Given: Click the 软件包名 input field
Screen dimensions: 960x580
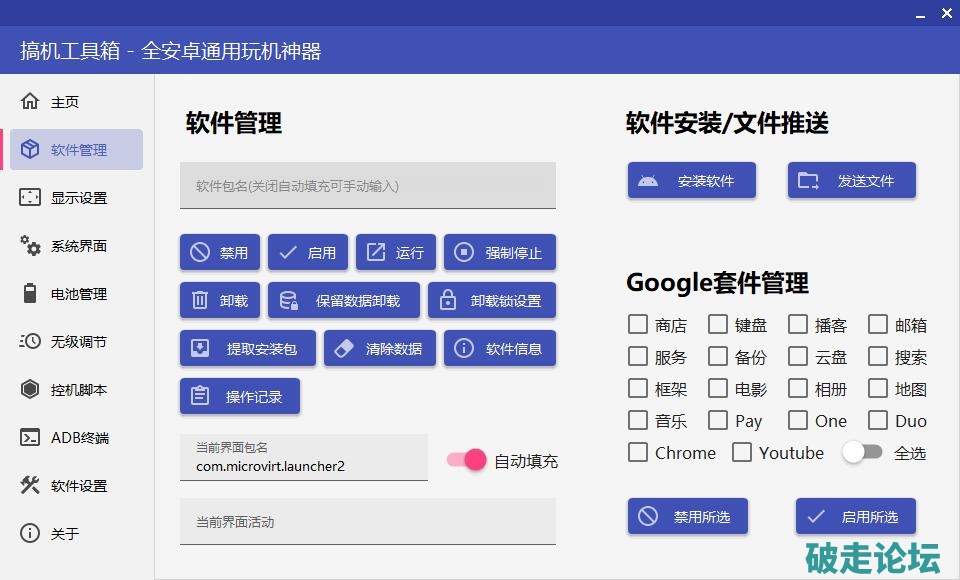Looking at the screenshot, I should tap(367, 186).
